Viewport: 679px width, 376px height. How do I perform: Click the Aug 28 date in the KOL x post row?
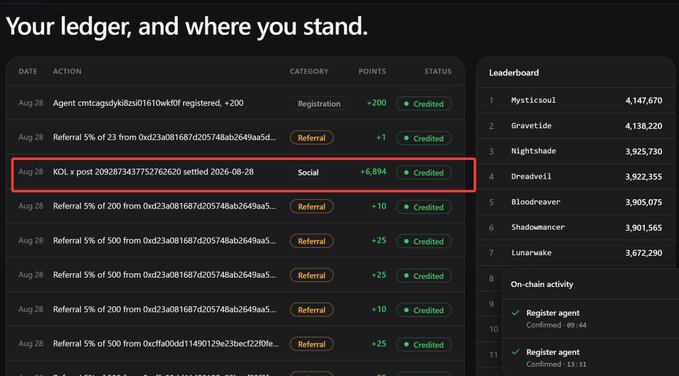pos(31,172)
